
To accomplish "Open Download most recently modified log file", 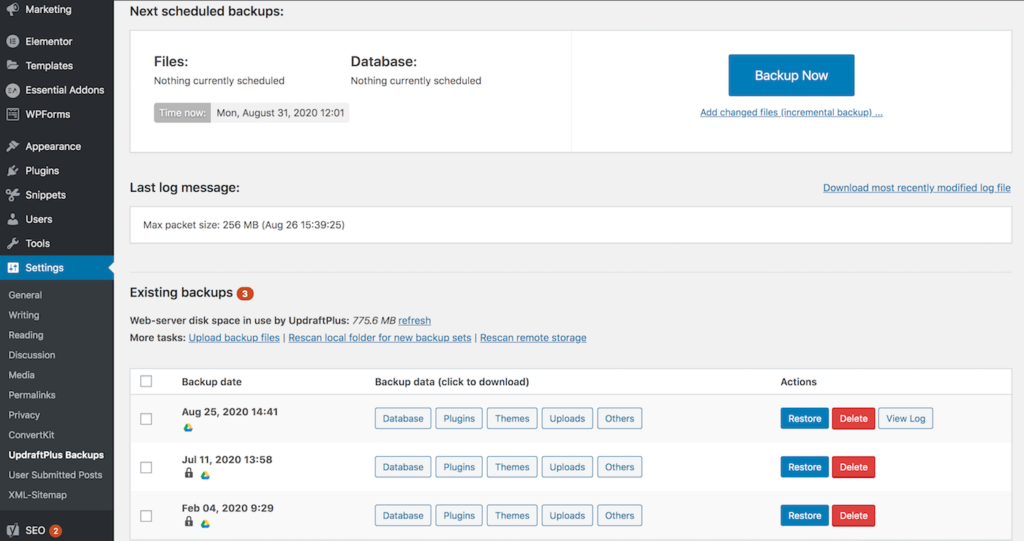I will pos(917,188).
